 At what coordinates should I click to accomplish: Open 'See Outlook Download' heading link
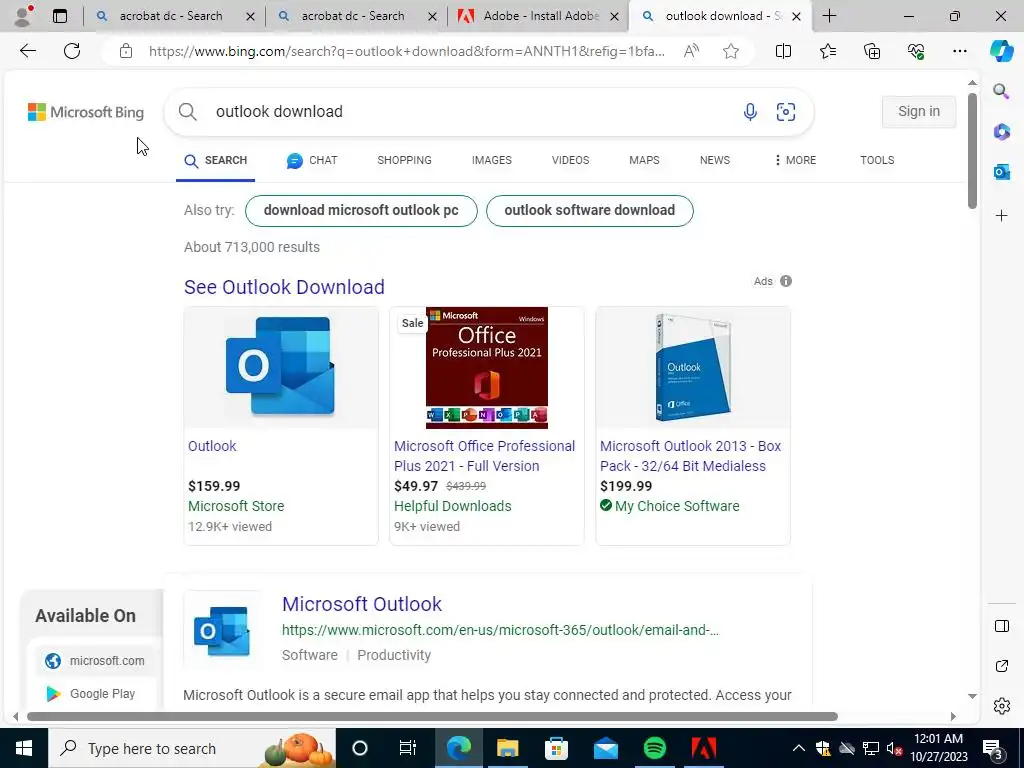pyautogui.click(x=284, y=287)
